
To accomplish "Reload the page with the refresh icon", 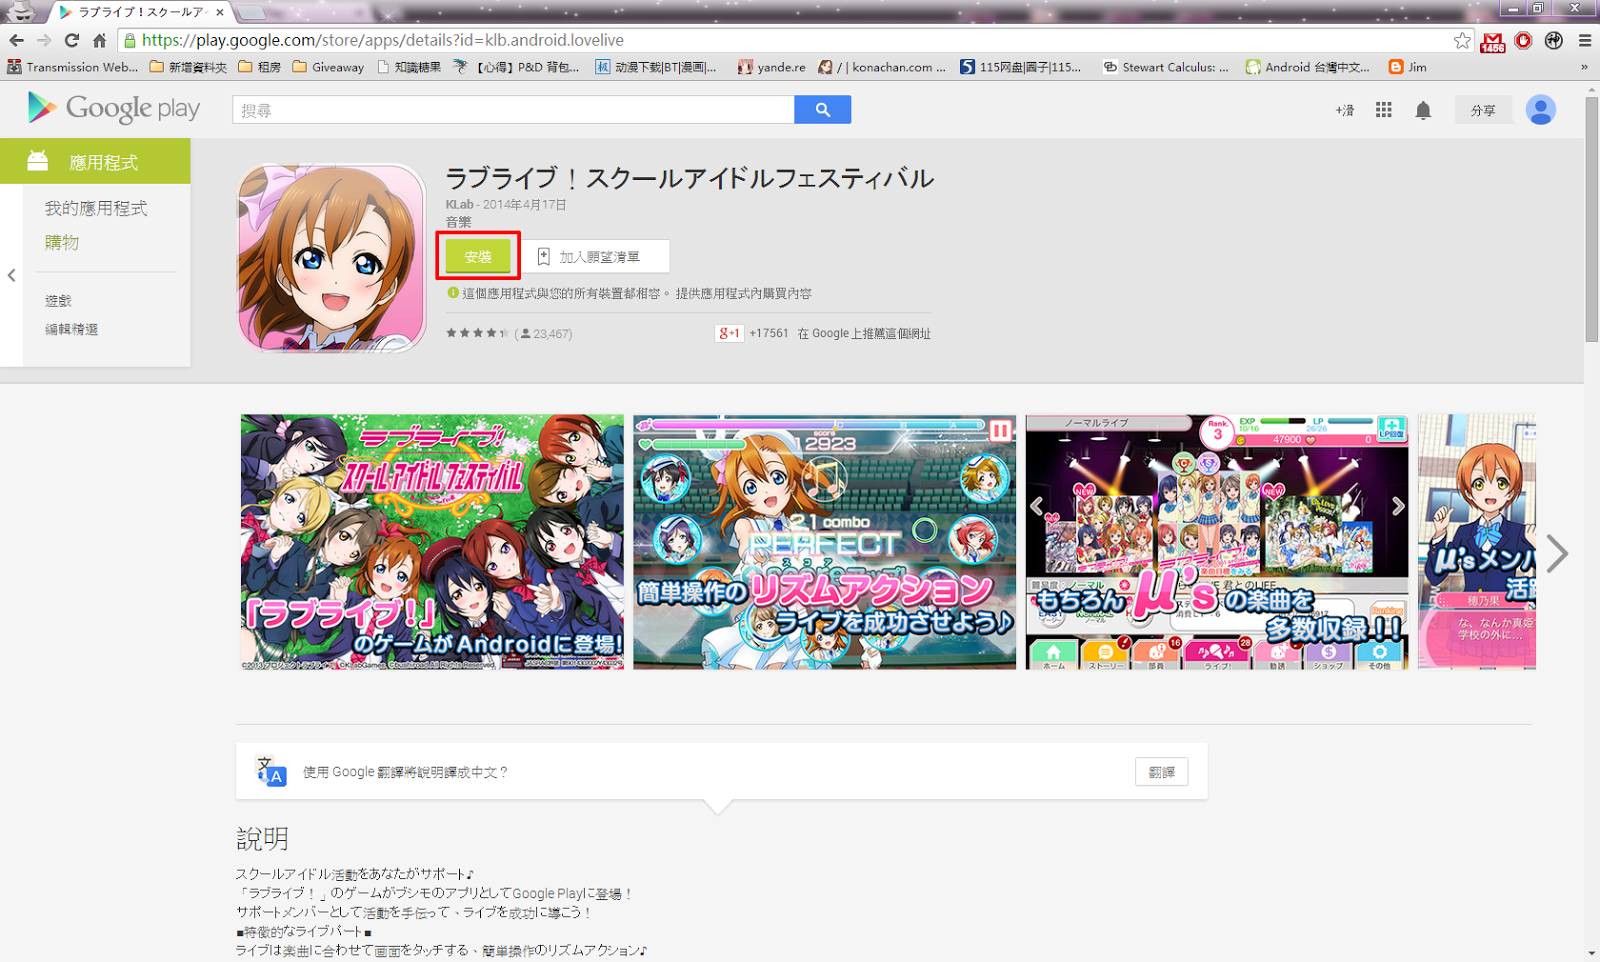I will pyautogui.click(x=71, y=41).
